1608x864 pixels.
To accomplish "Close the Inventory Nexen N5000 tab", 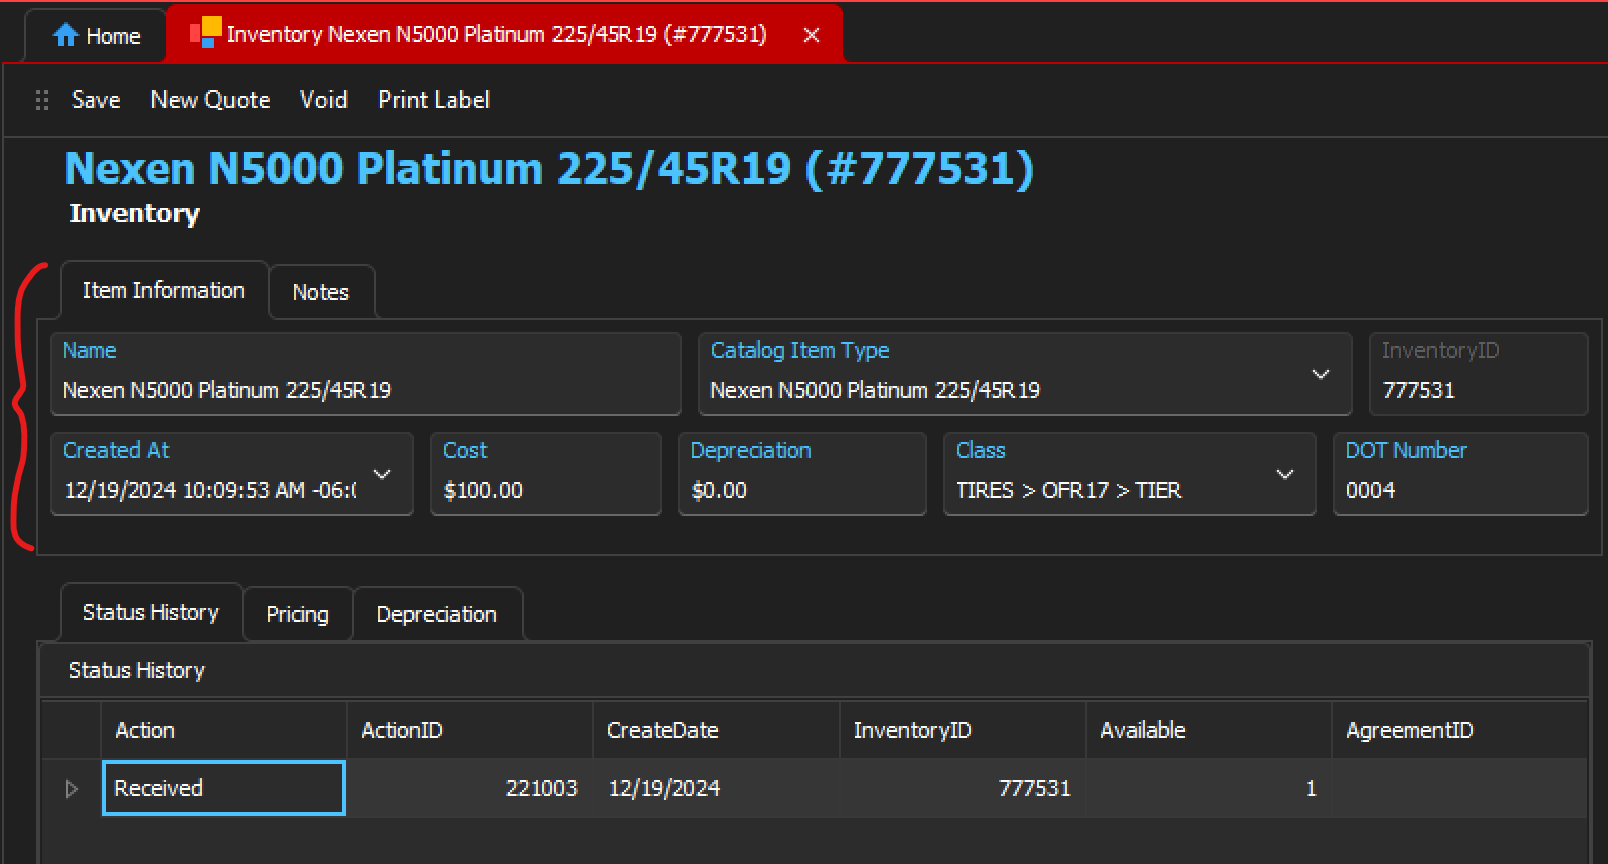I will tap(812, 35).
